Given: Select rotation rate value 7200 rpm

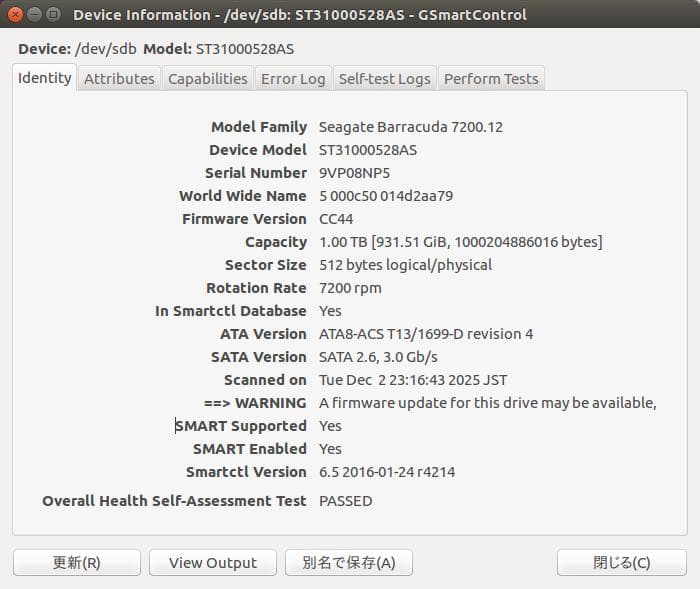Looking at the screenshot, I should (350, 288).
